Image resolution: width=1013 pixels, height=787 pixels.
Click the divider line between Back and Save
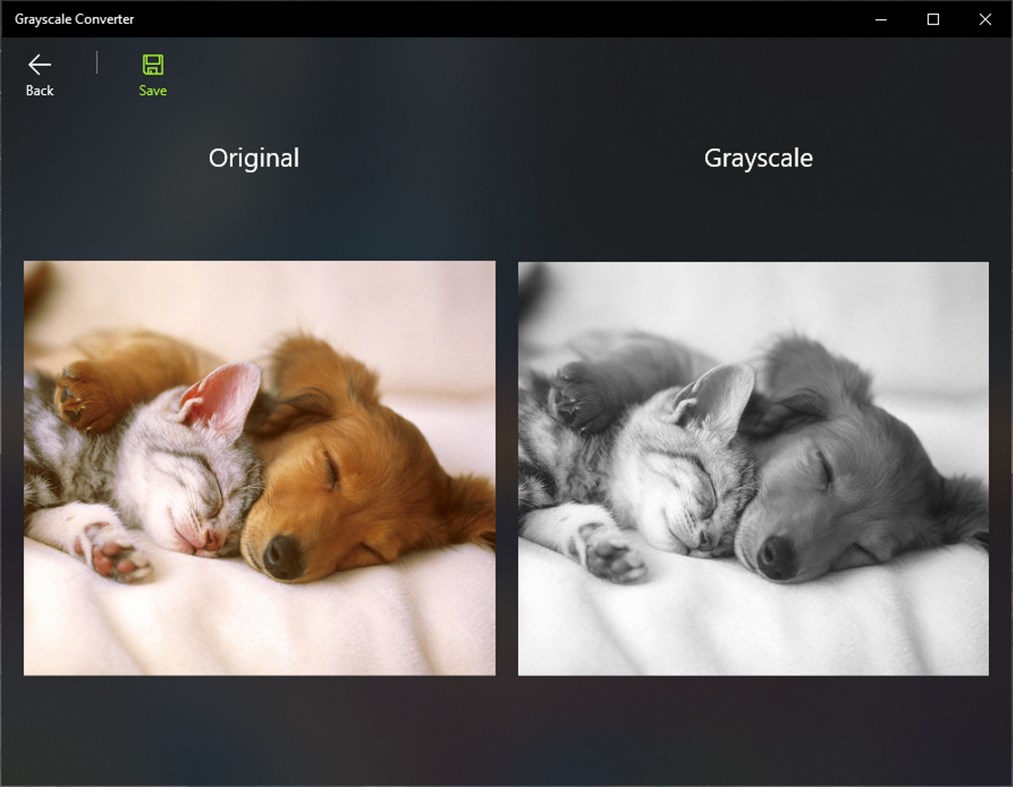tap(97, 64)
